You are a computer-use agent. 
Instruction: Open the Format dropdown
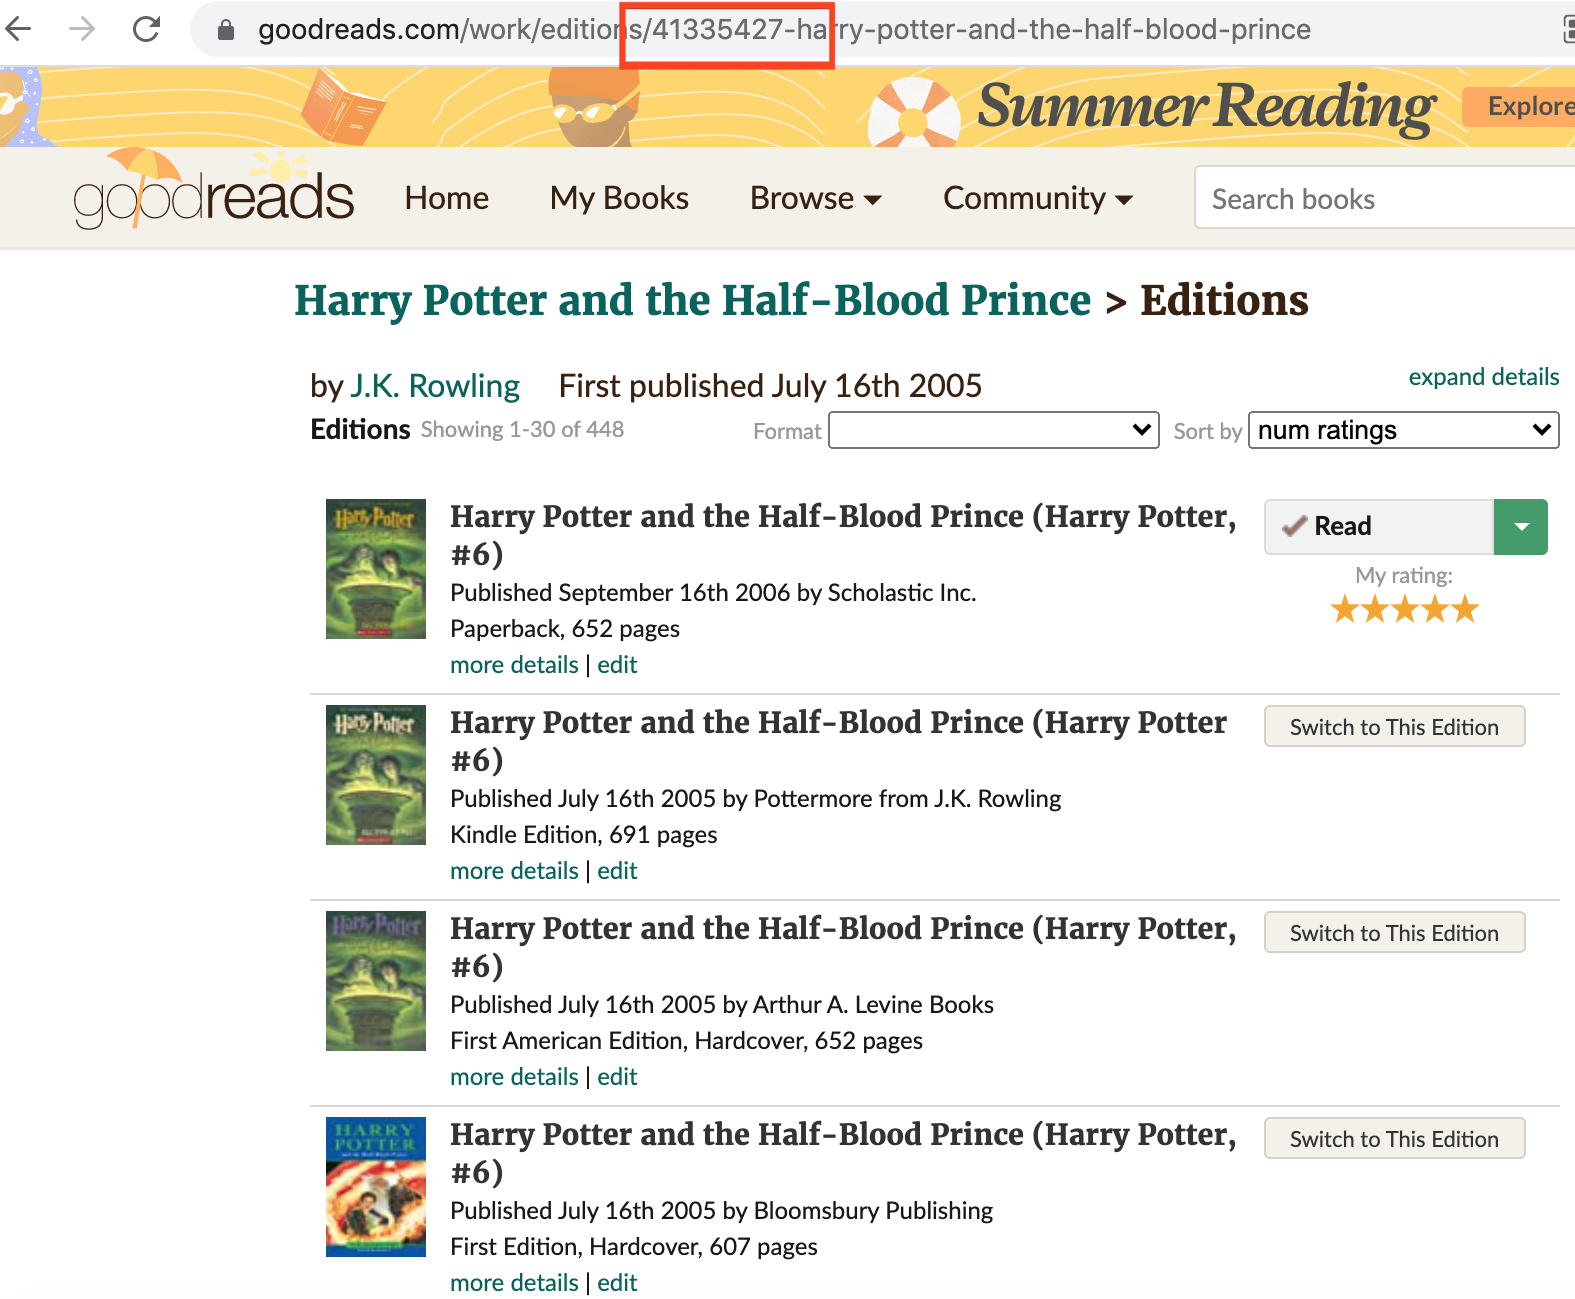[993, 430]
